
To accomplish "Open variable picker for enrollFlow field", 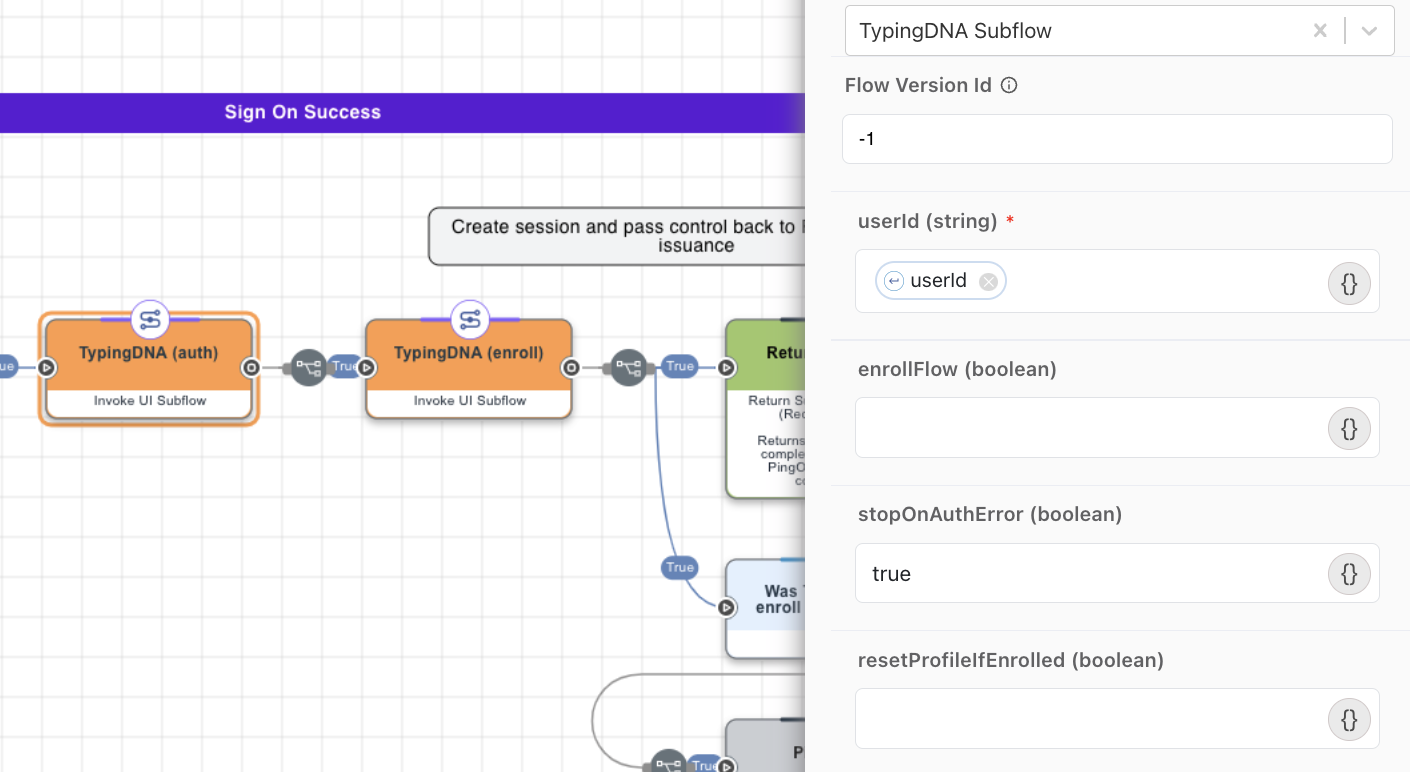I will click(x=1349, y=429).
